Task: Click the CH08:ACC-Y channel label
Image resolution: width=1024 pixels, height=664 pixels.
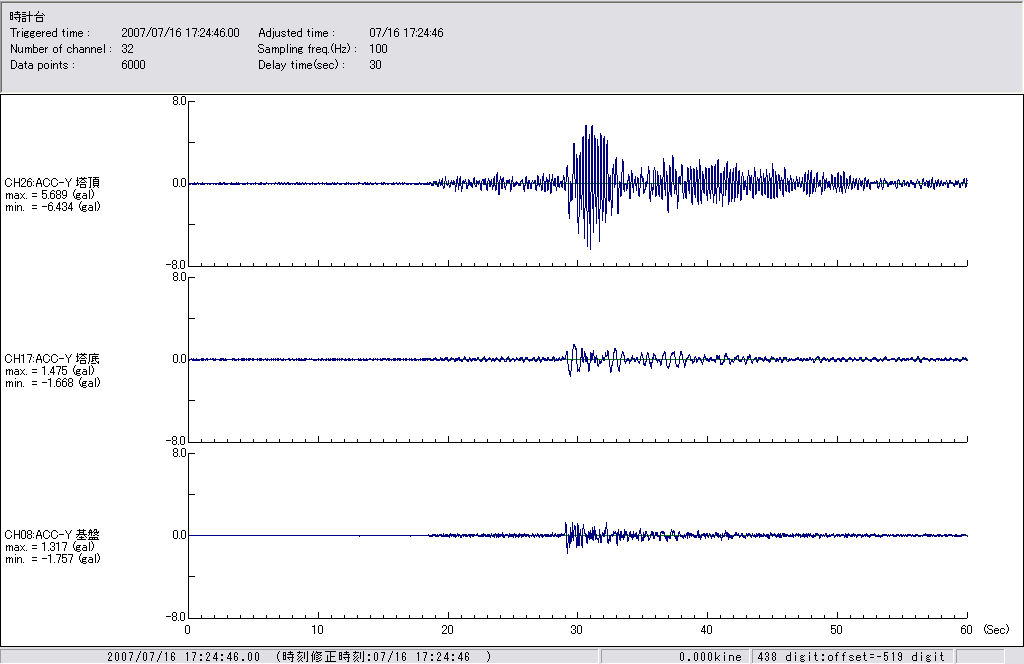Action: (x=52, y=534)
